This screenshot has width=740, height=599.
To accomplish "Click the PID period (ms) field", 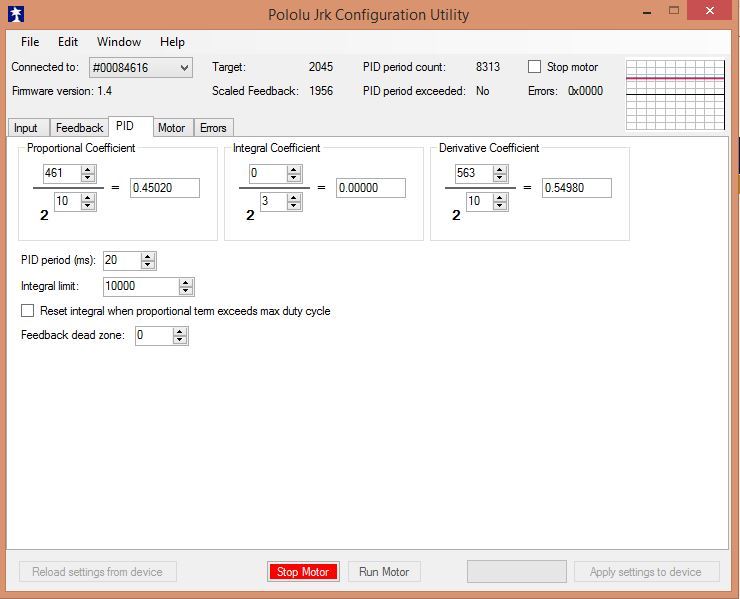I will tap(122, 261).
